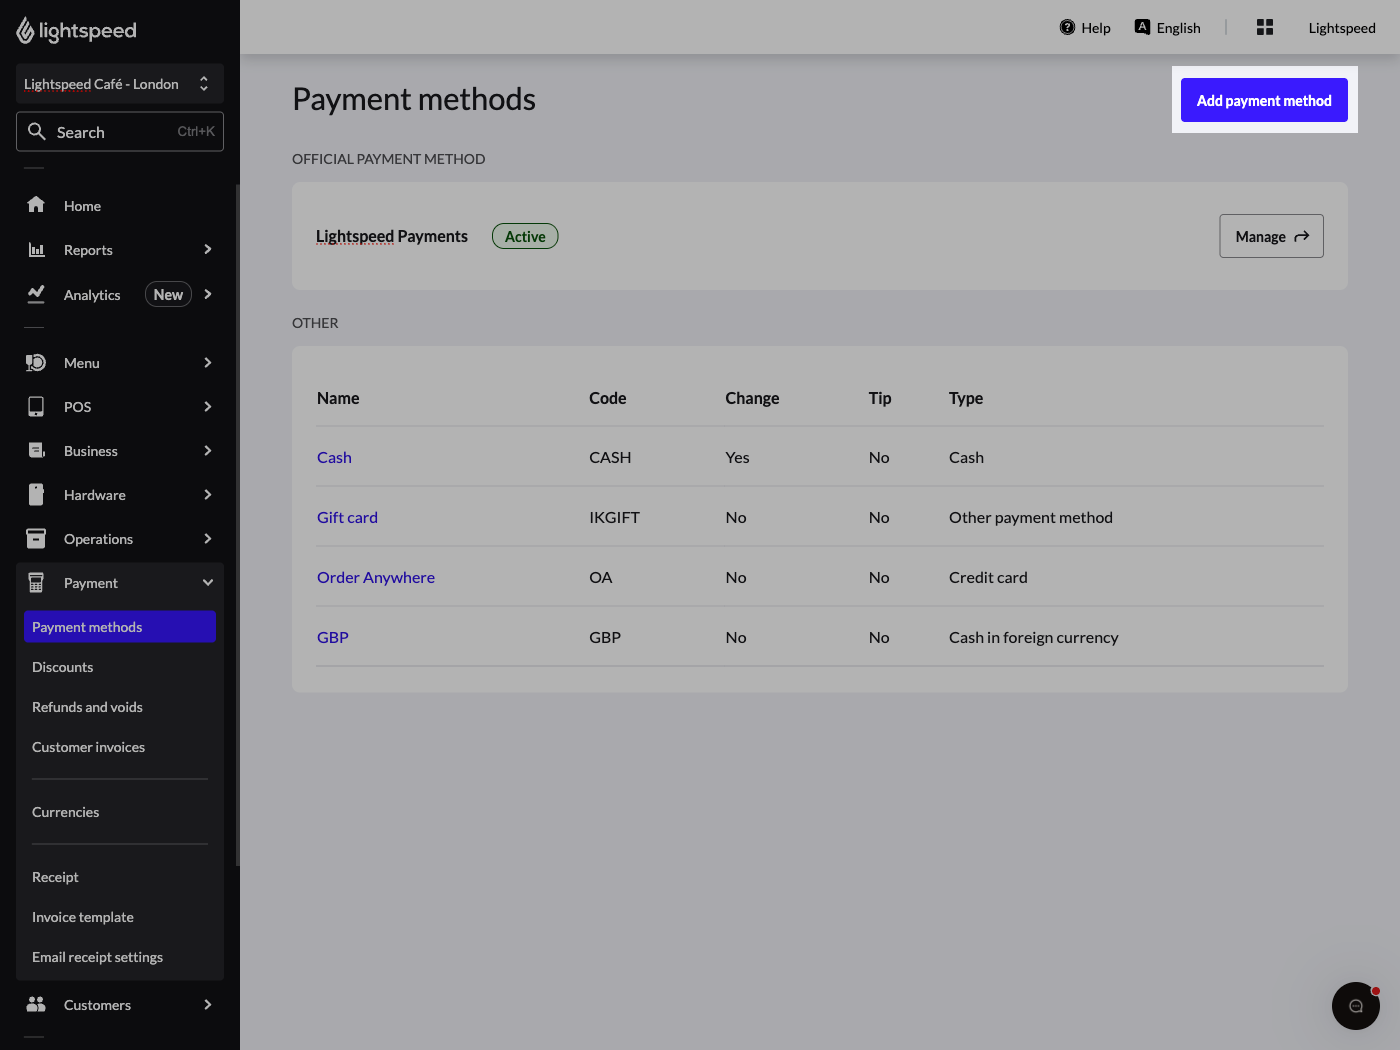
Task: Expand the Business section chevron
Action: [x=207, y=450]
